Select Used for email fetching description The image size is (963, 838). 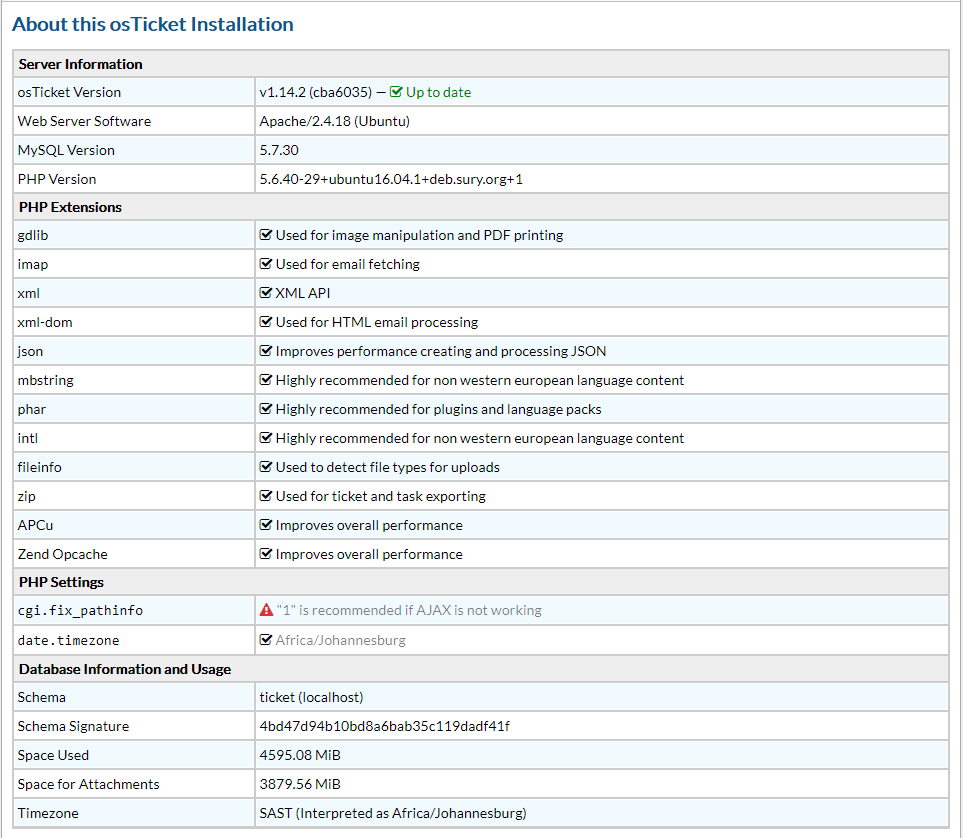(x=348, y=264)
